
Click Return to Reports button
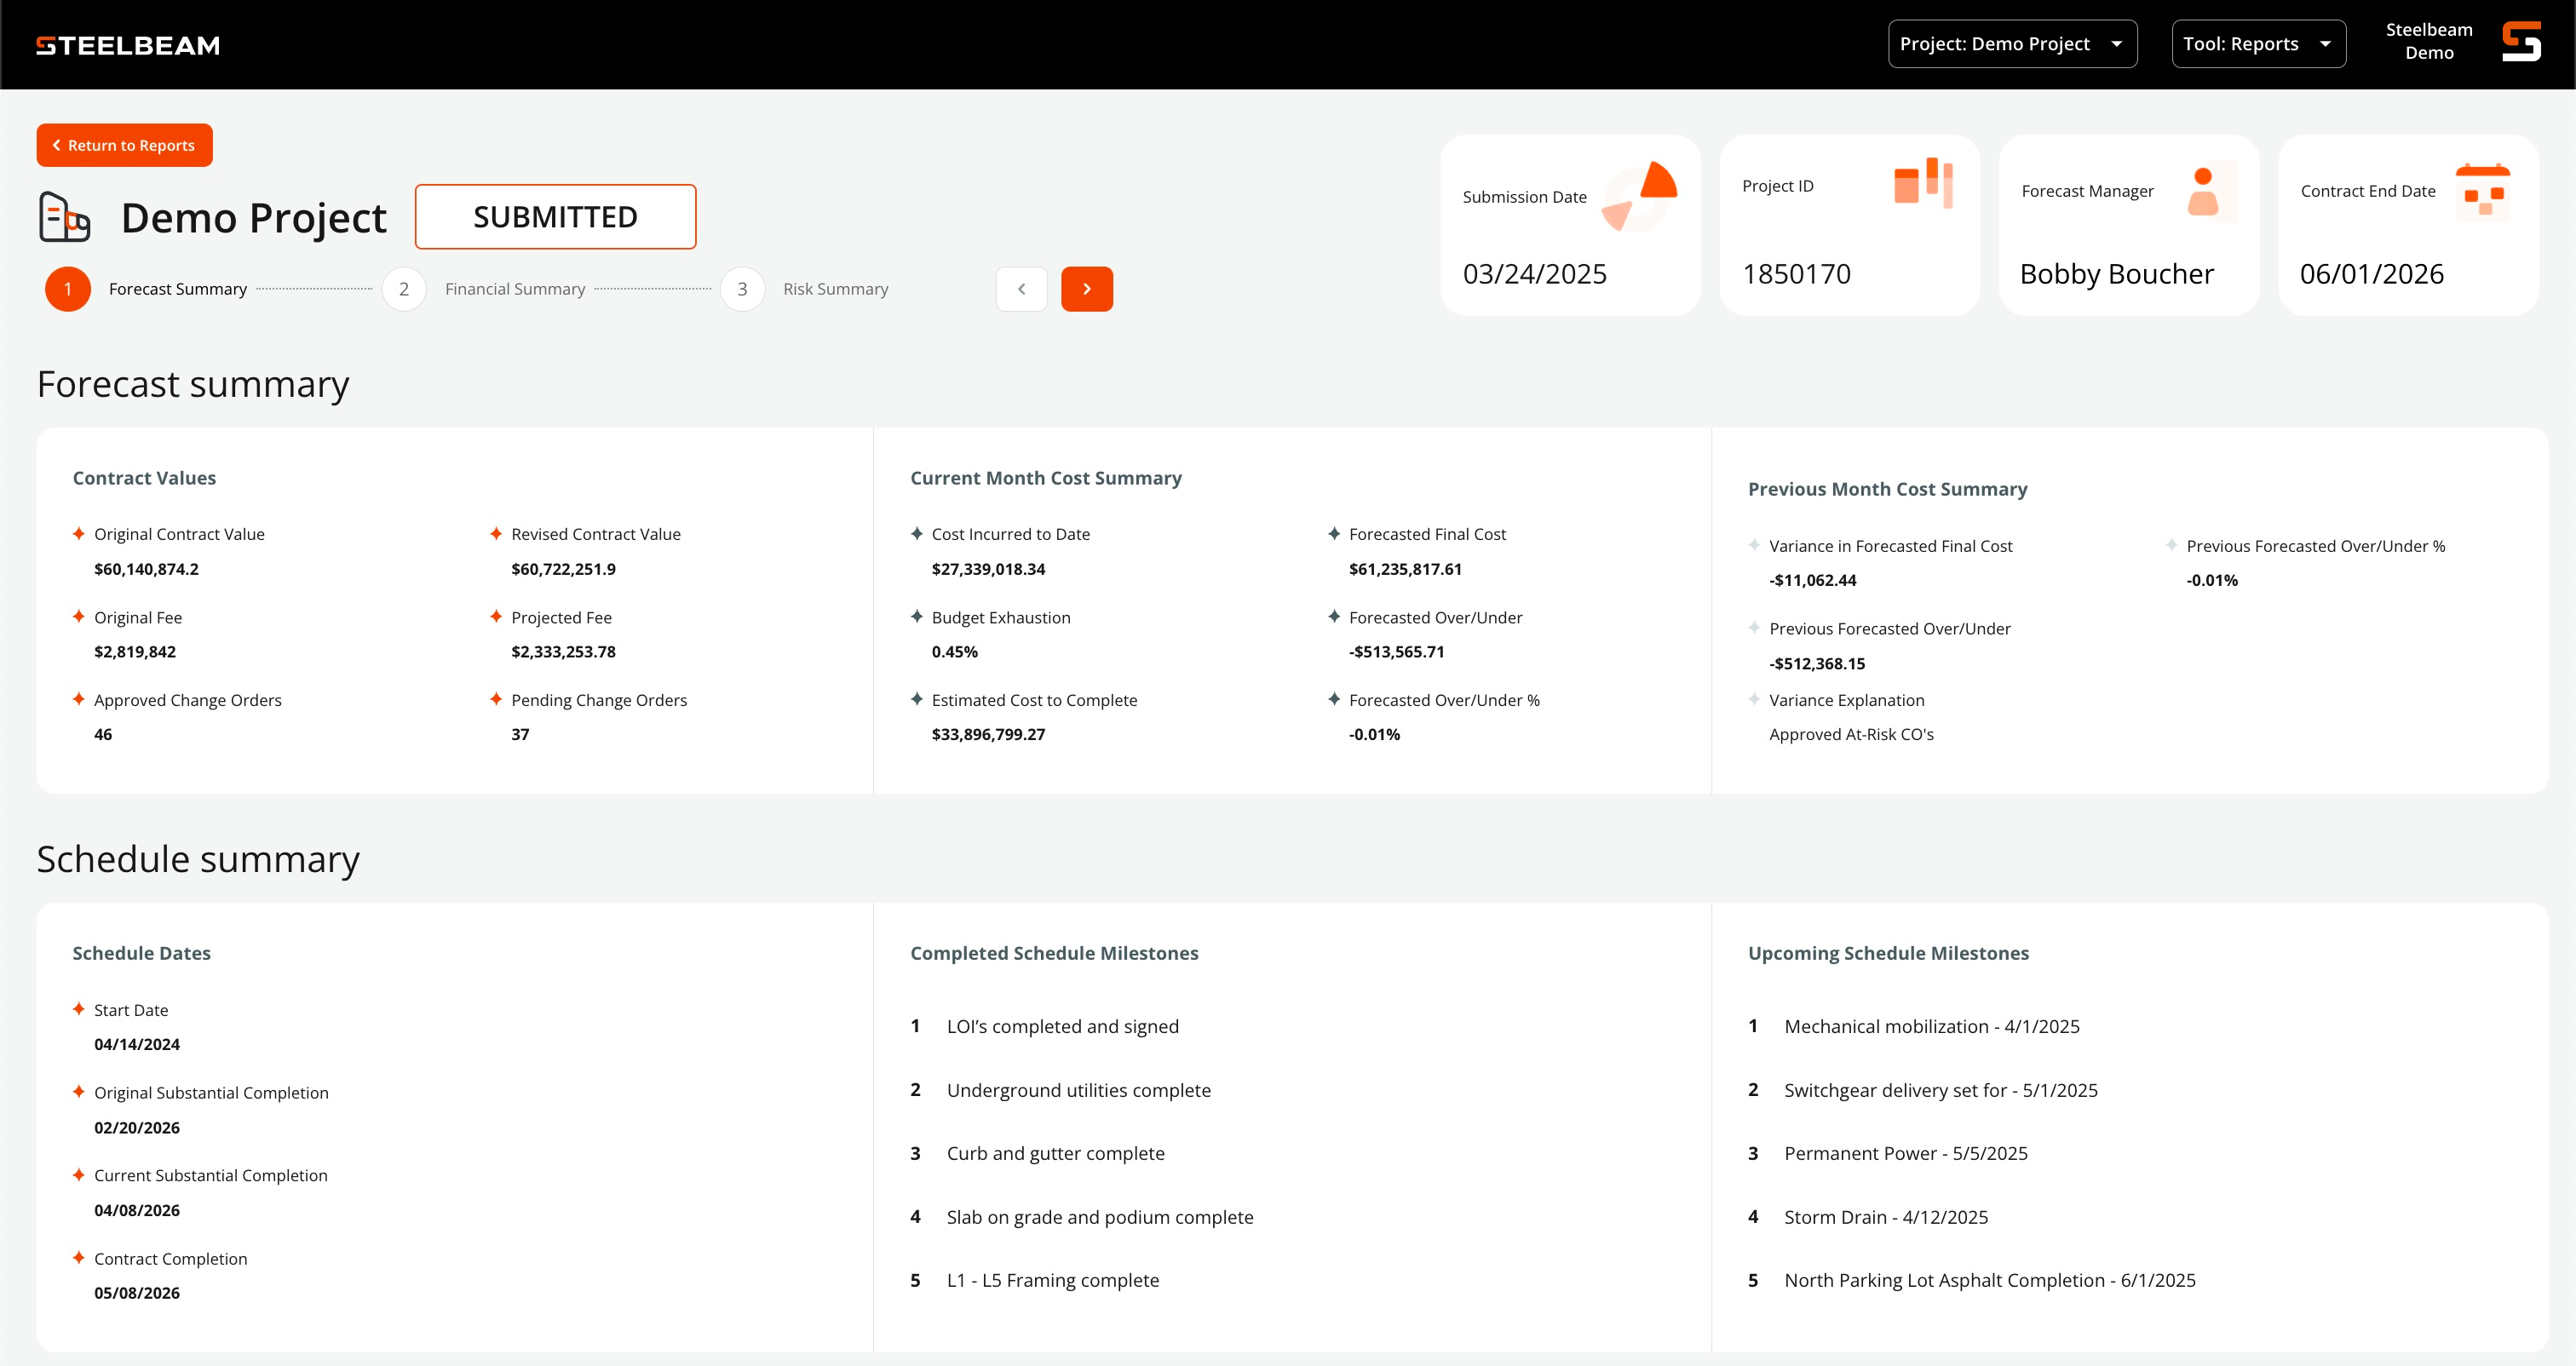(124, 145)
